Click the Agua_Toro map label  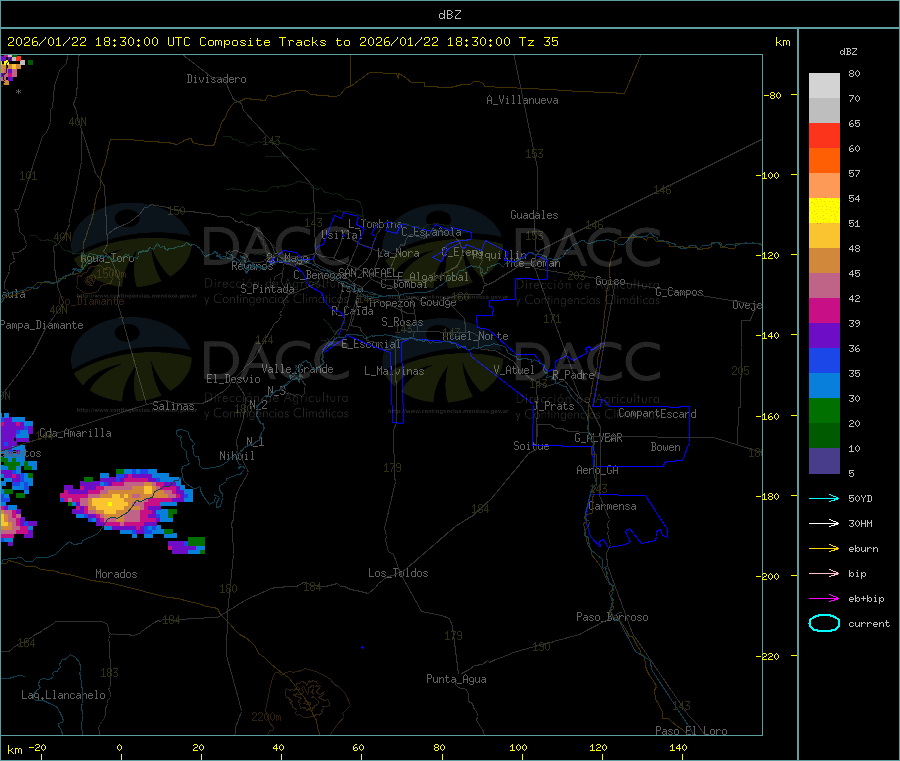pyautogui.click(x=107, y=258)
